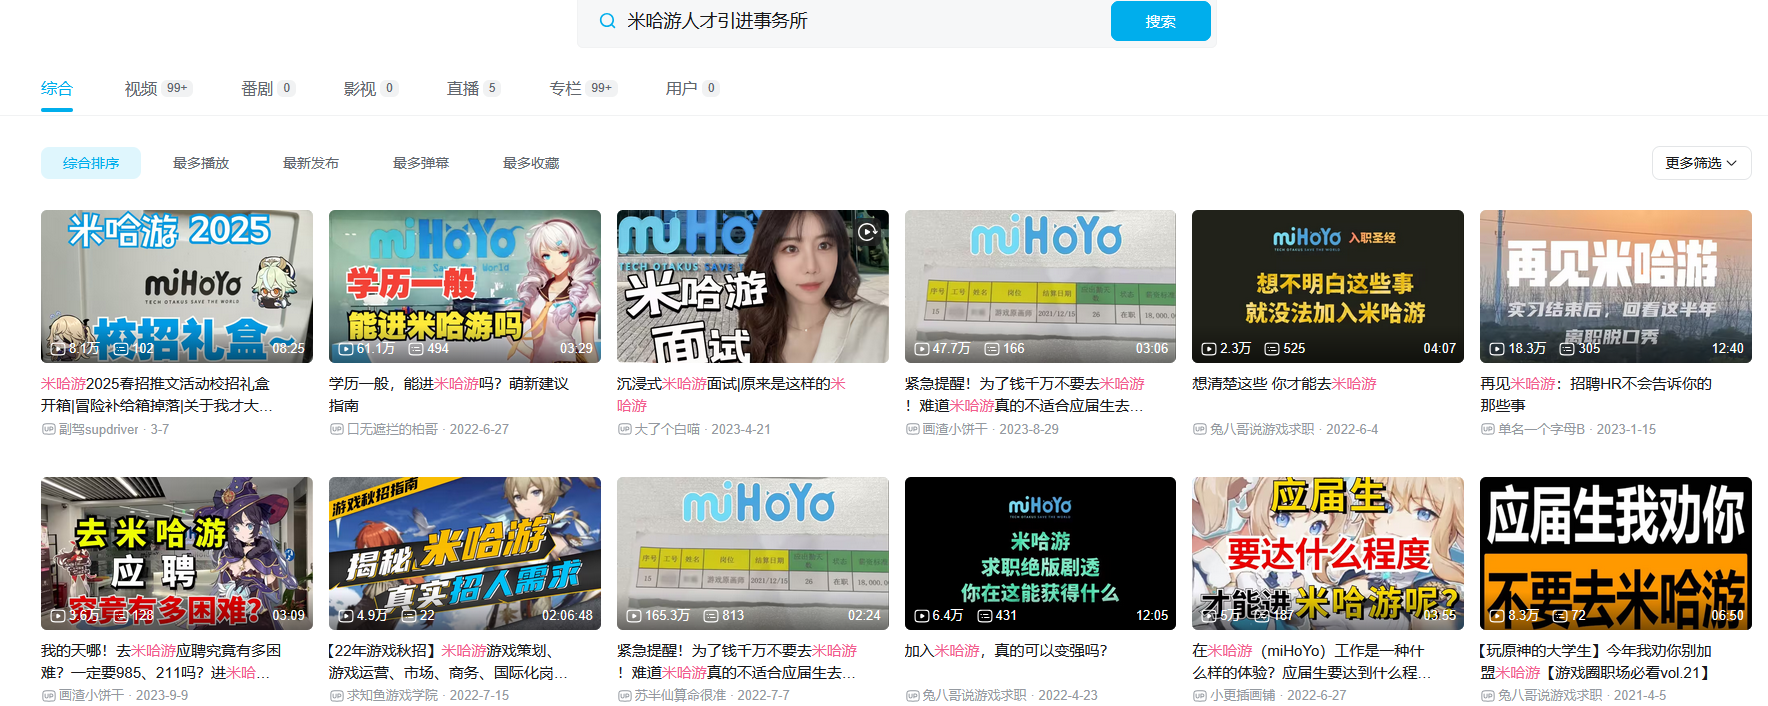Viewport: 1768px width, 706px height.
Task: Open the 02:24 miHoYo salary table thumbnail
Action: click(753, 553)
